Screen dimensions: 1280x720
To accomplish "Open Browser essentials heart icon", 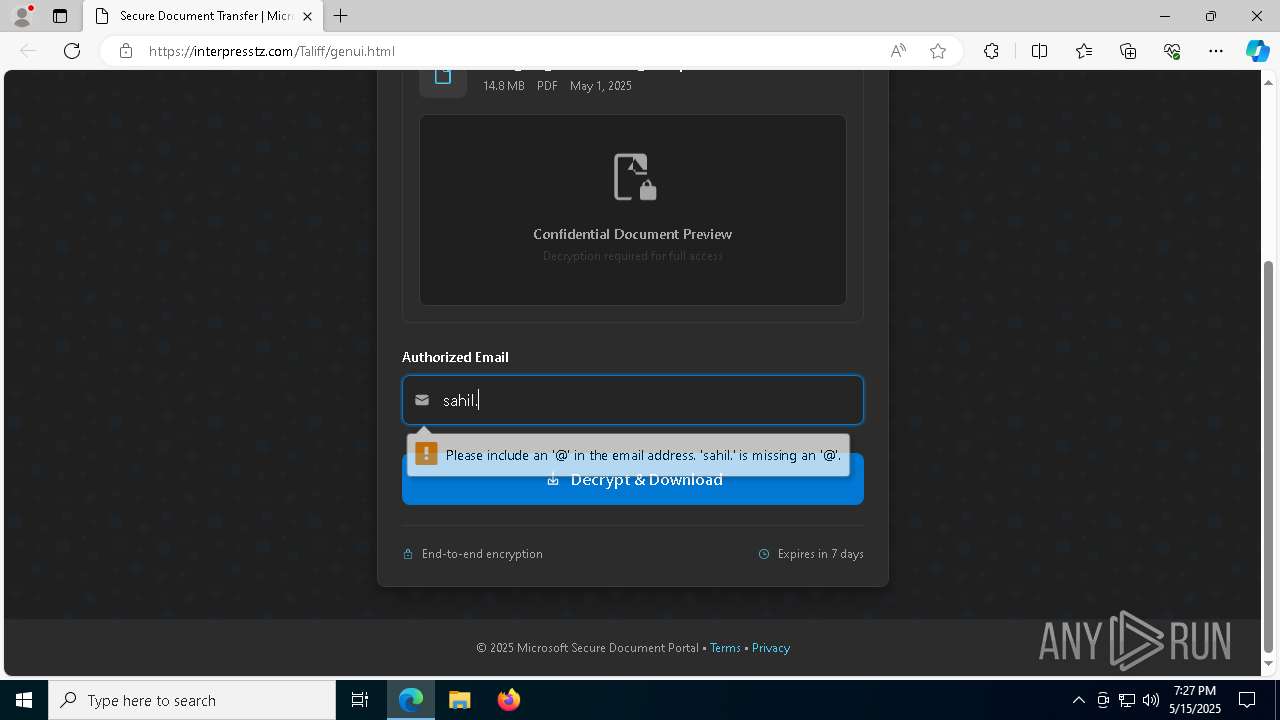I will tap(1172, 51).
